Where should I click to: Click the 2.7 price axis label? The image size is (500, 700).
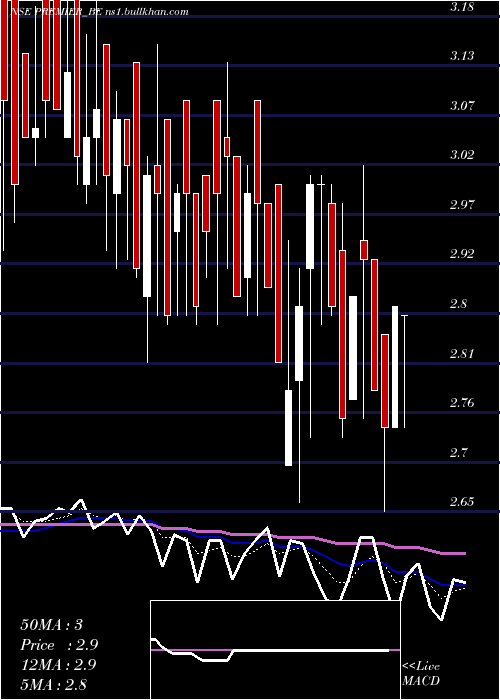(x=458, y=453)
